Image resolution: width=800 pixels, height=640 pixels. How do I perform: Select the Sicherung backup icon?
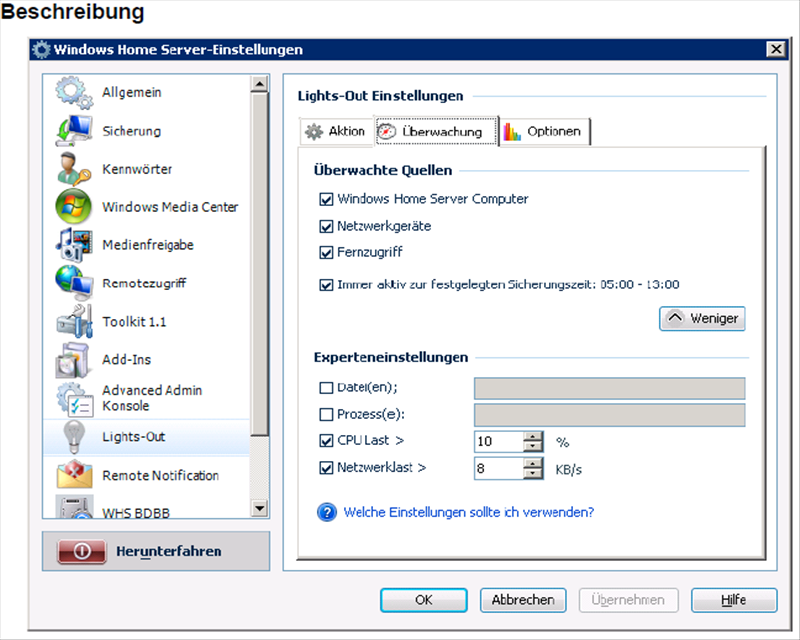coord(74,131)
